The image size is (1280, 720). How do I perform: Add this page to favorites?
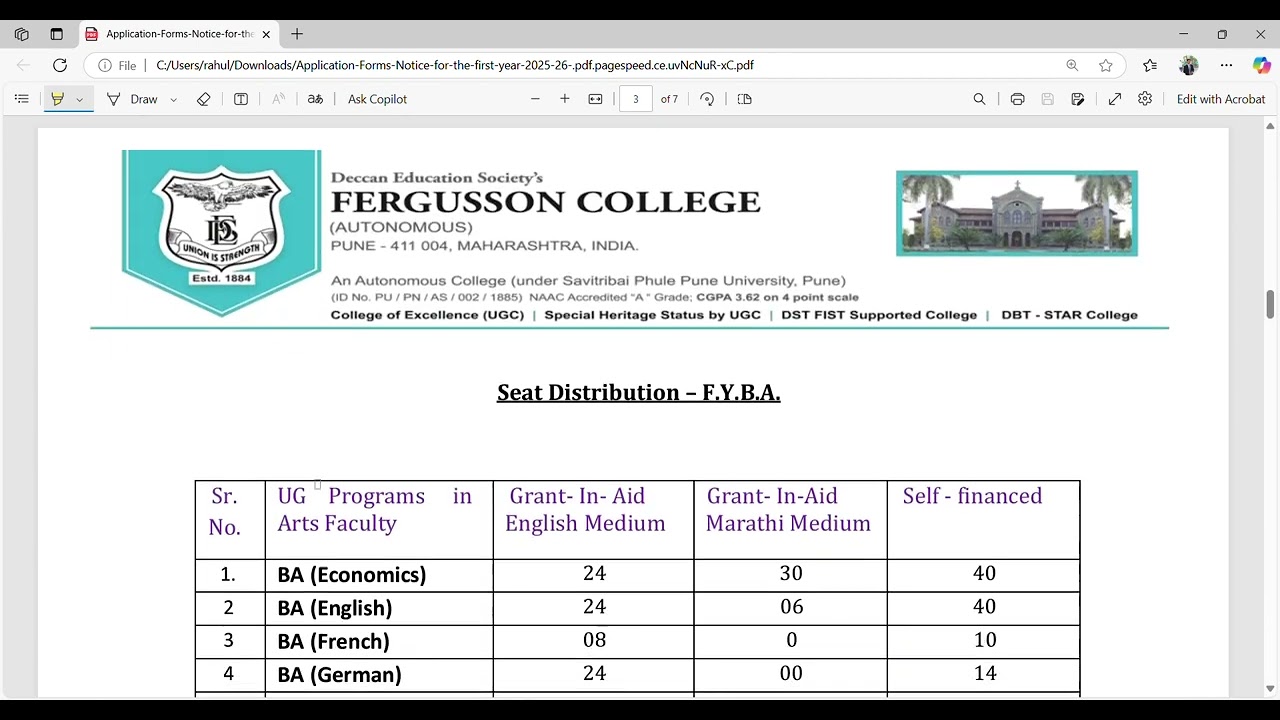(1106, 65)
